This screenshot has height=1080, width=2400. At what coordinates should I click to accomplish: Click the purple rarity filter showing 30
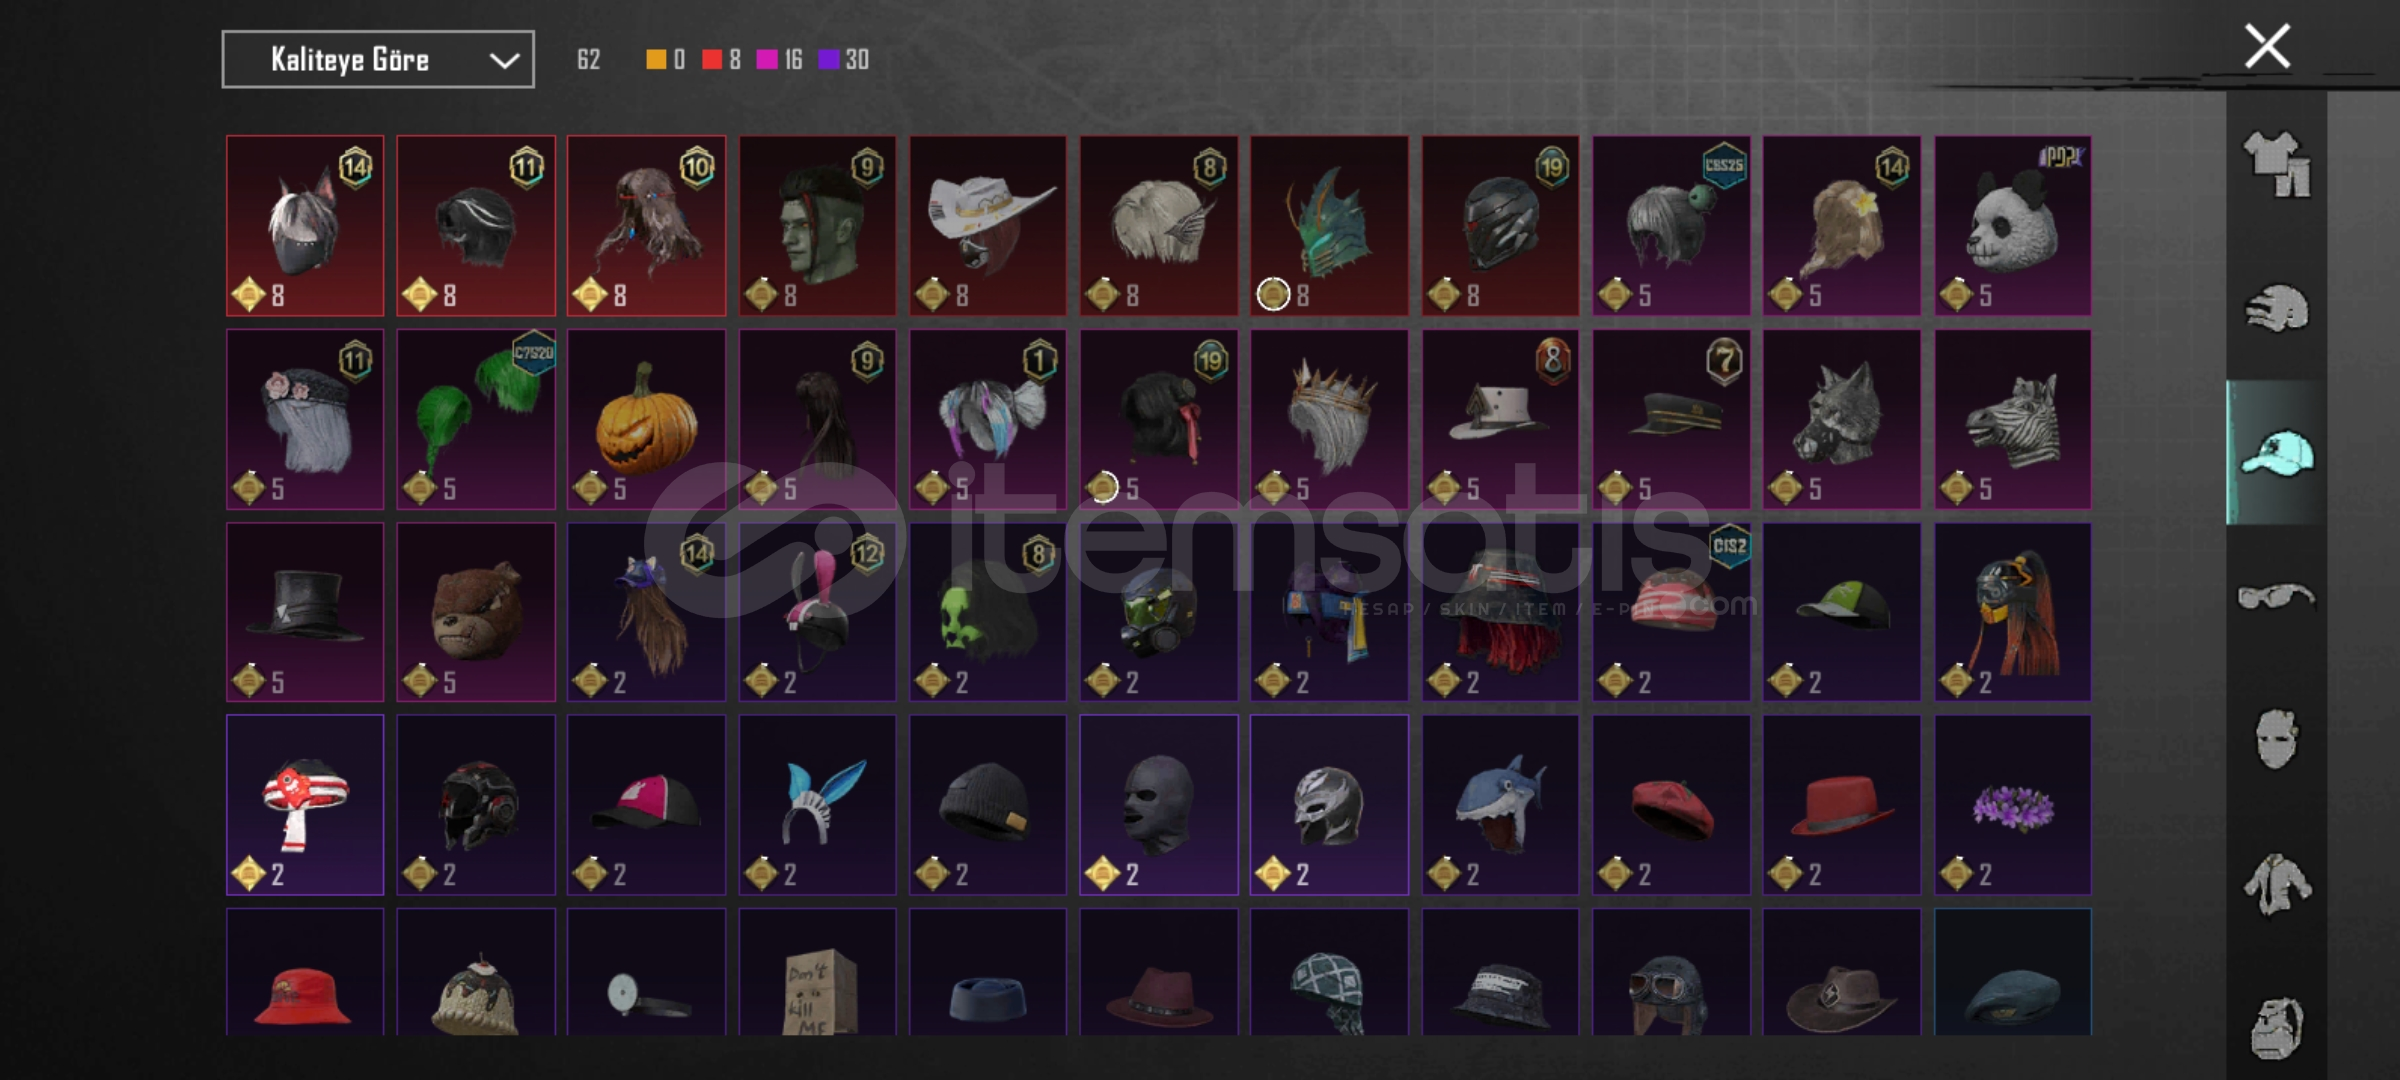coord(844,60)
